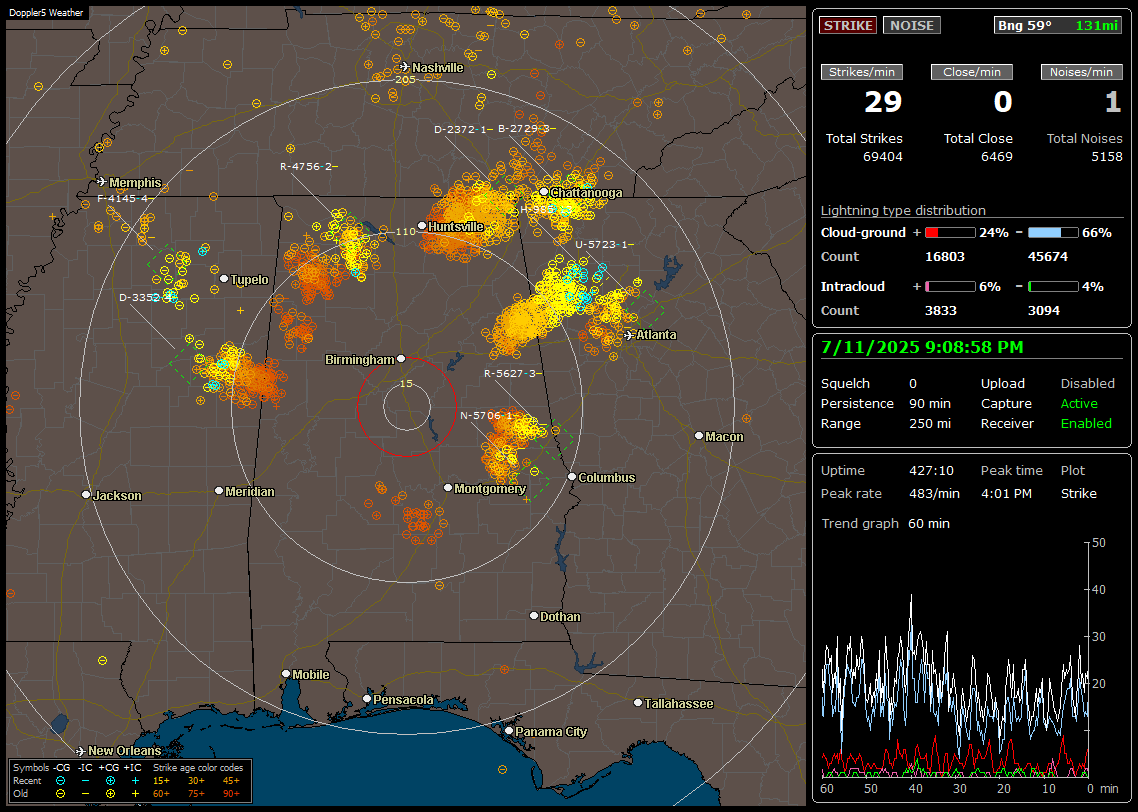Click the strike rate trend graph
Viewport: 1138px width, 812px height.
(x=956, y=659)
